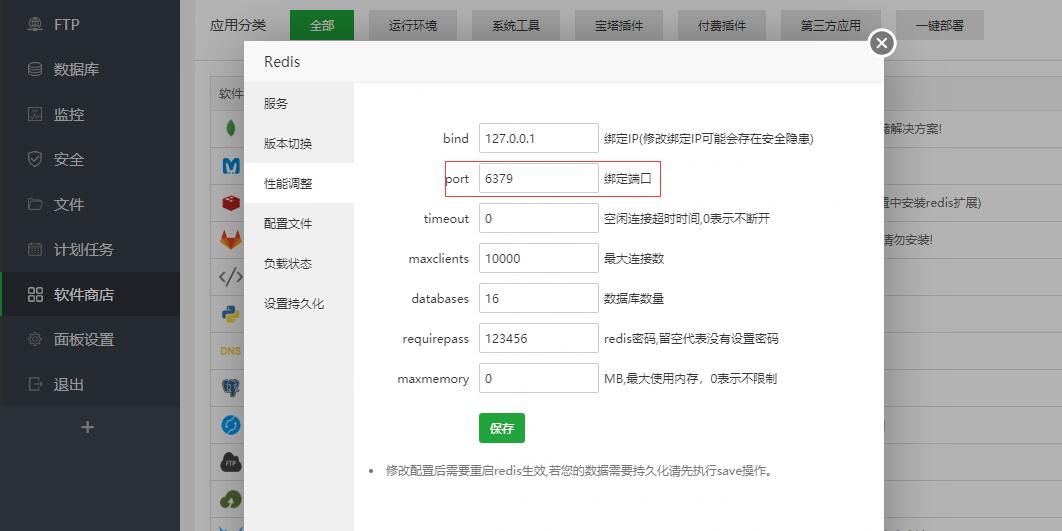Switch to 服务 tab in Redis dialog
Screen dimensions: 1062x531
point(299,104)
